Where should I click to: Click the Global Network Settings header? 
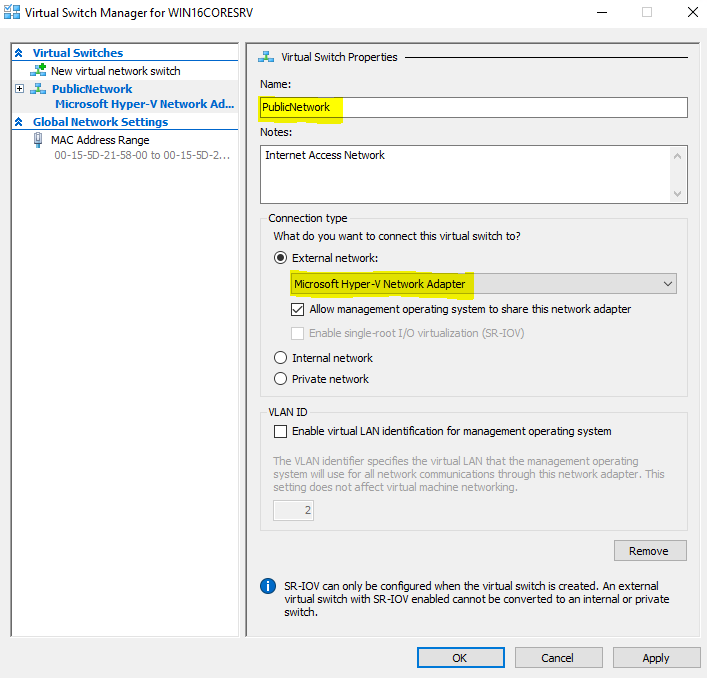(100, 122)
